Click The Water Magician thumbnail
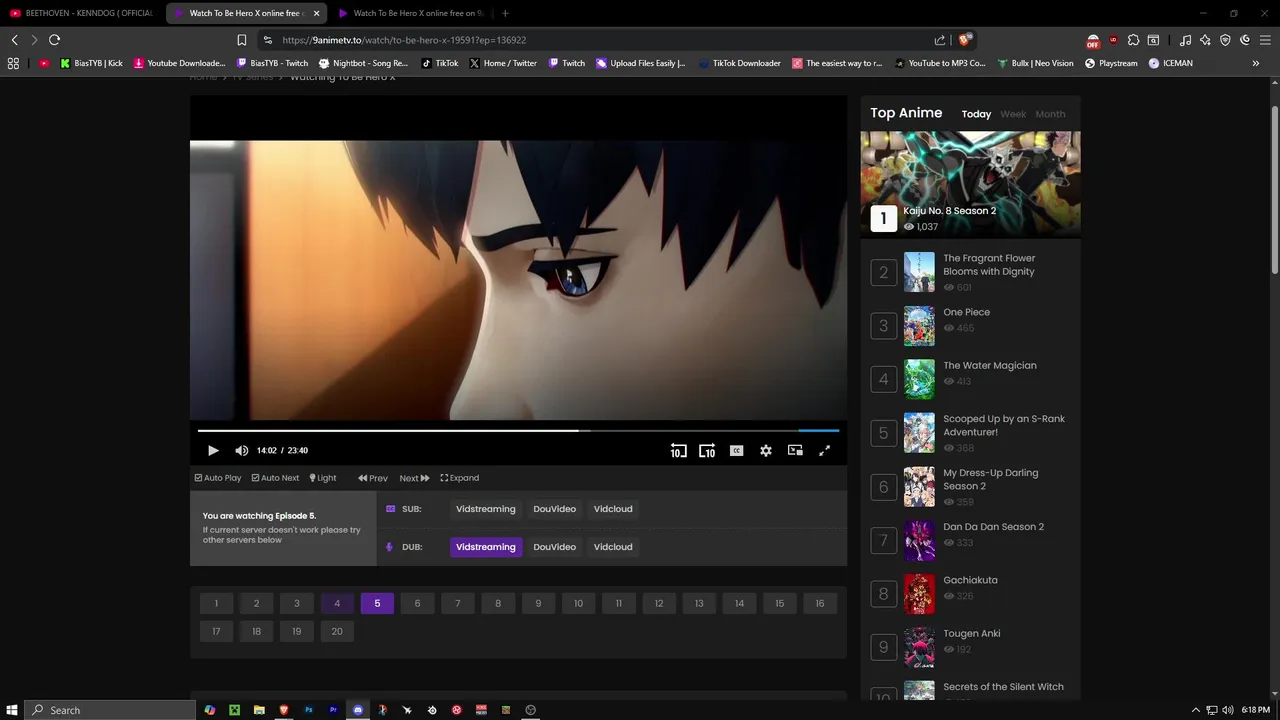This screenshot has width=1280, height=720. tap(919, 379)
